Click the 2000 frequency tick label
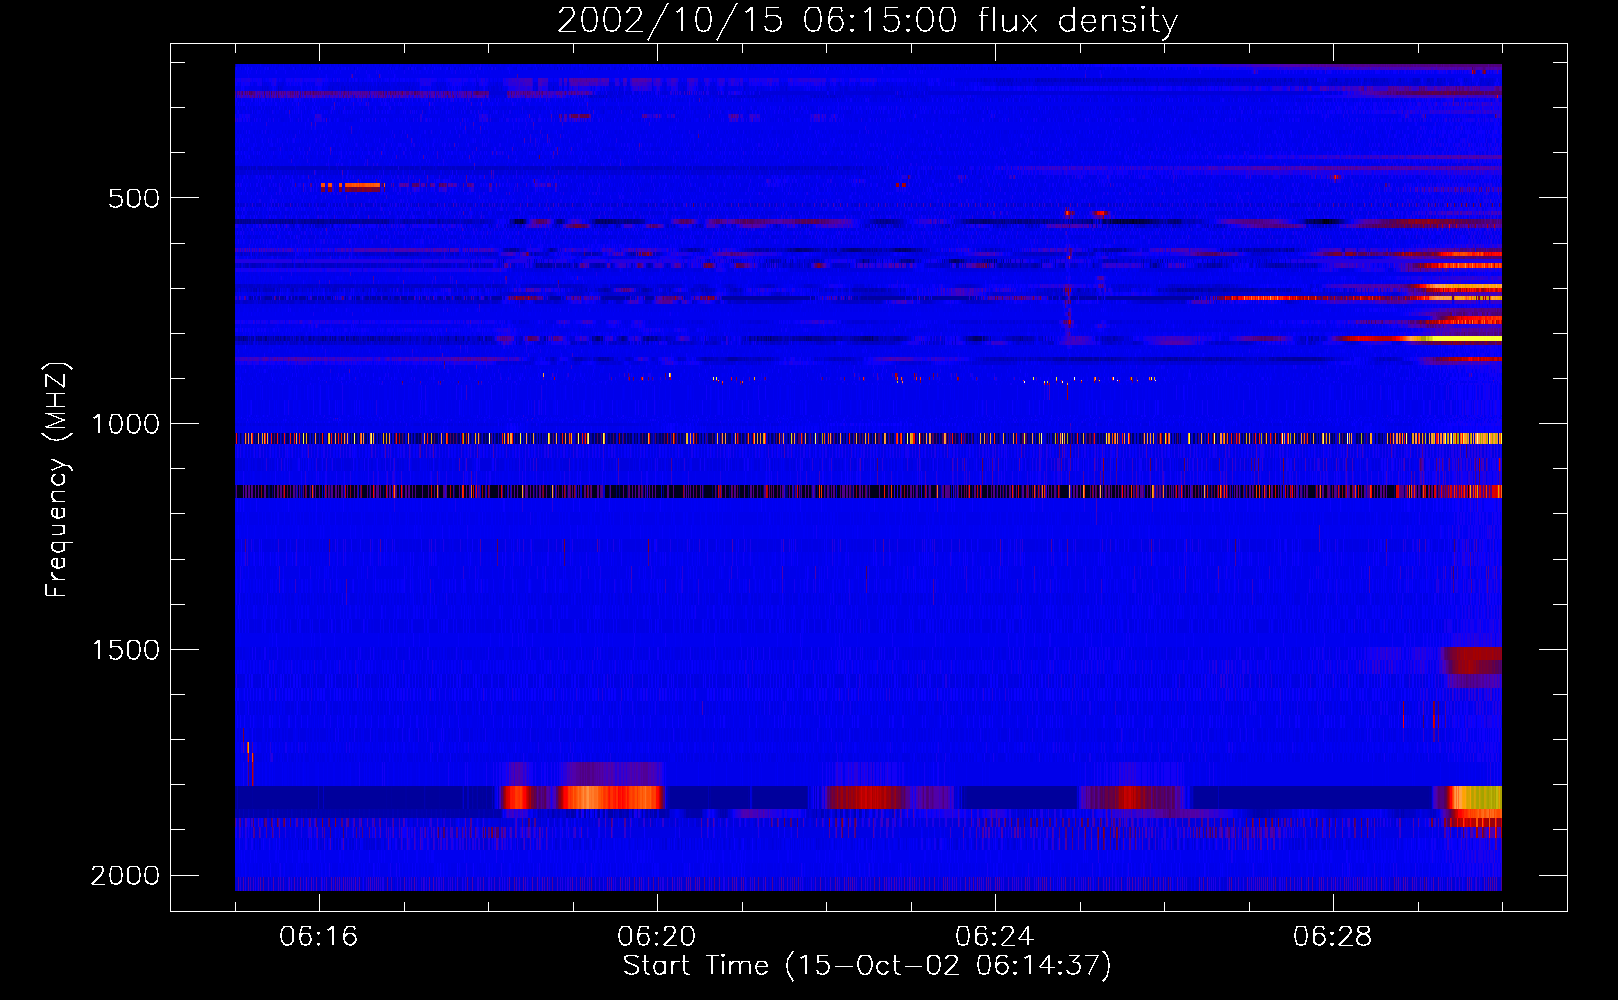1618x1000 pixels. tap(125, 876)
